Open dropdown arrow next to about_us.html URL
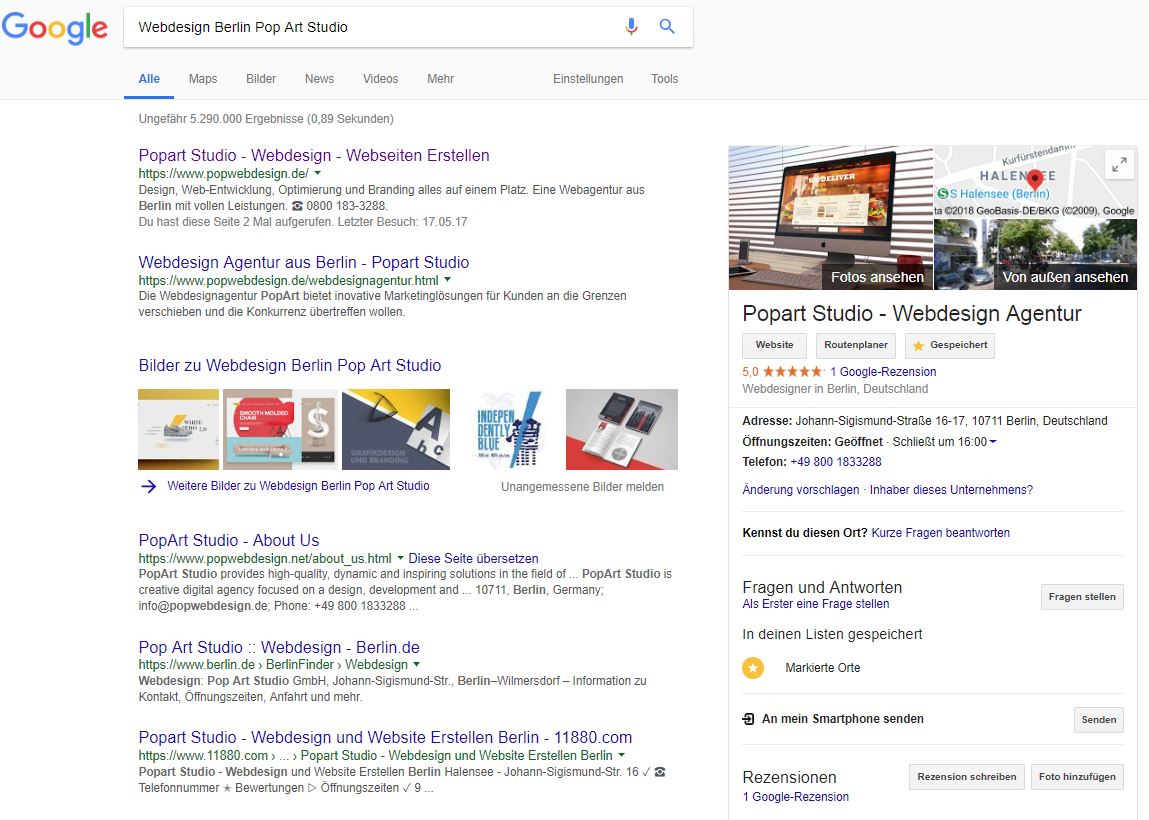 click(x=400, y=558)
